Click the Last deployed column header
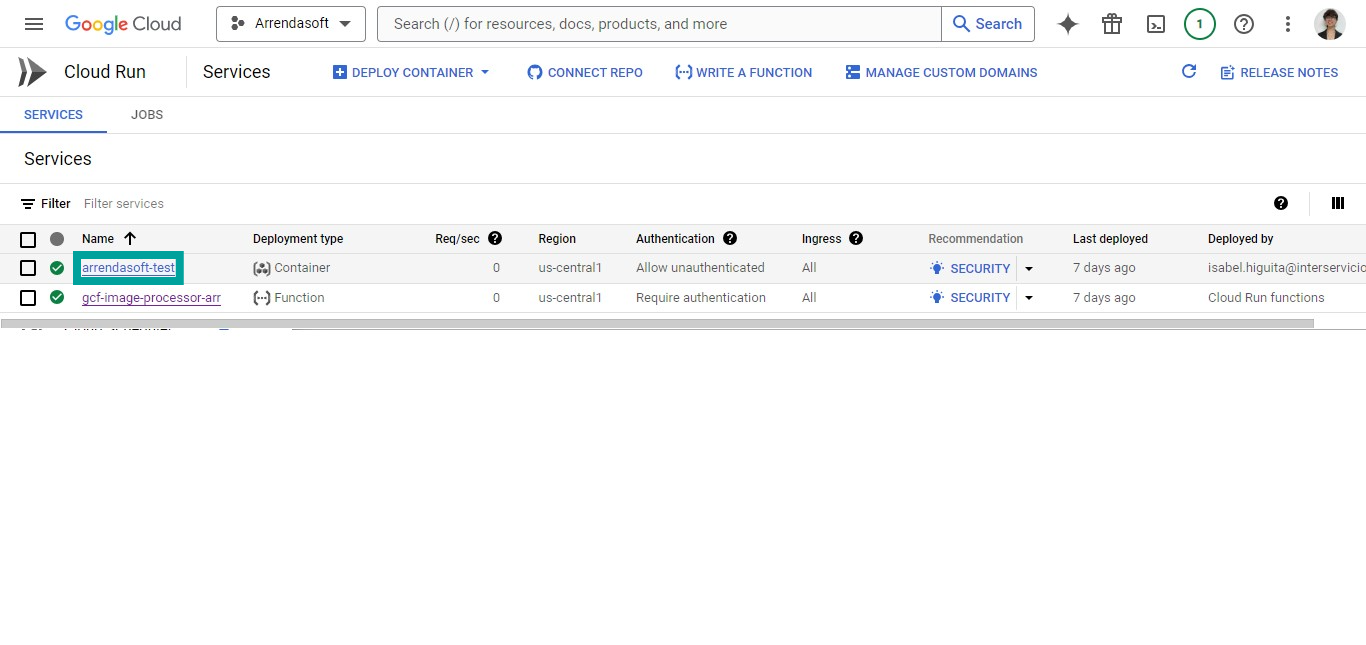 [1110, 239]
